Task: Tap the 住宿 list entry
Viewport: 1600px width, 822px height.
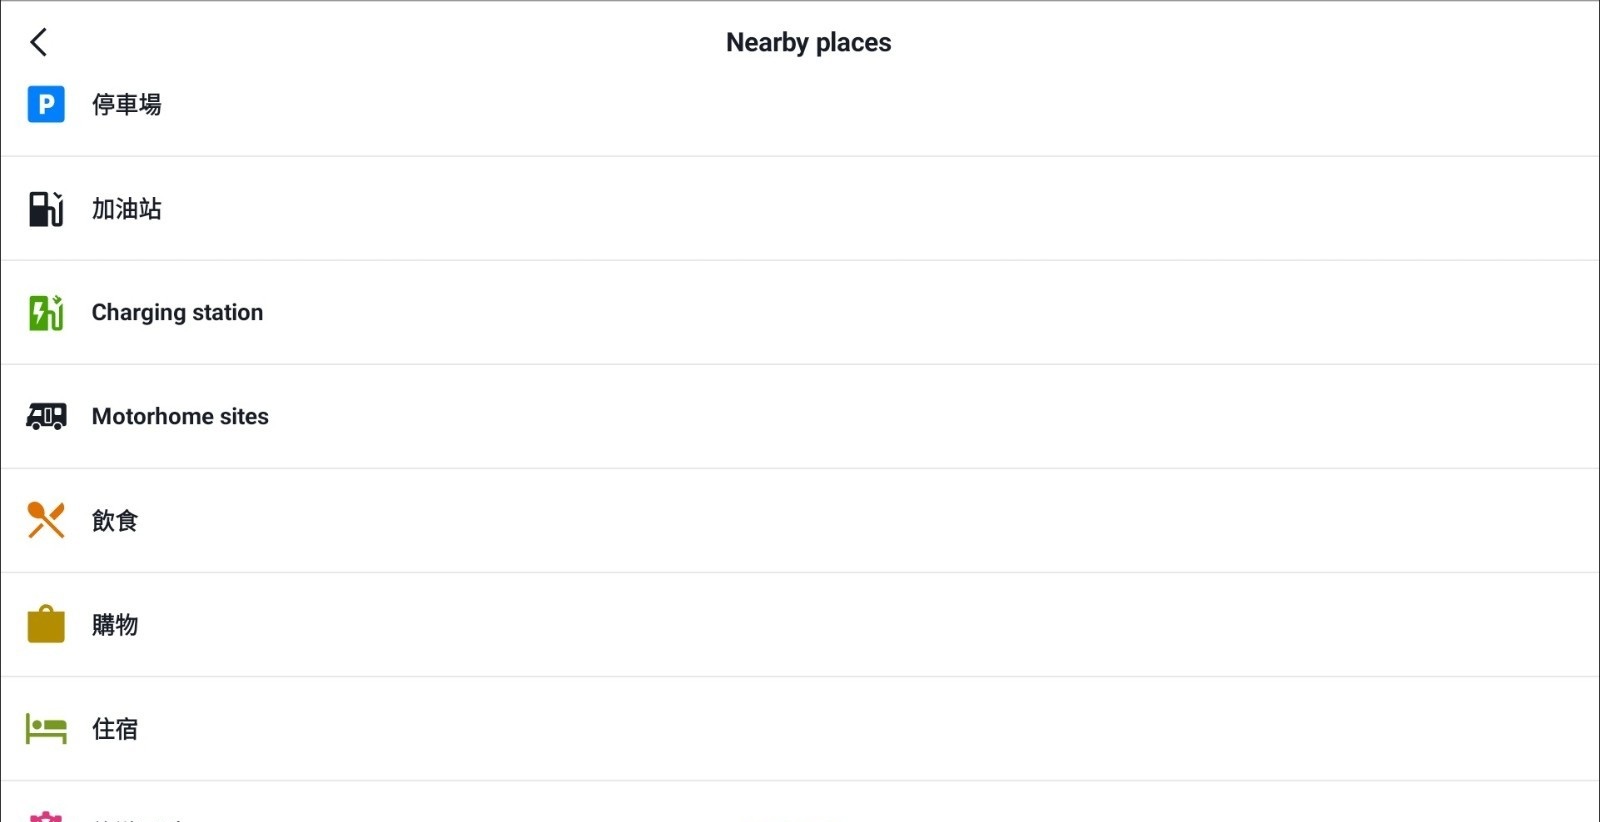Action: coord(115,729)
